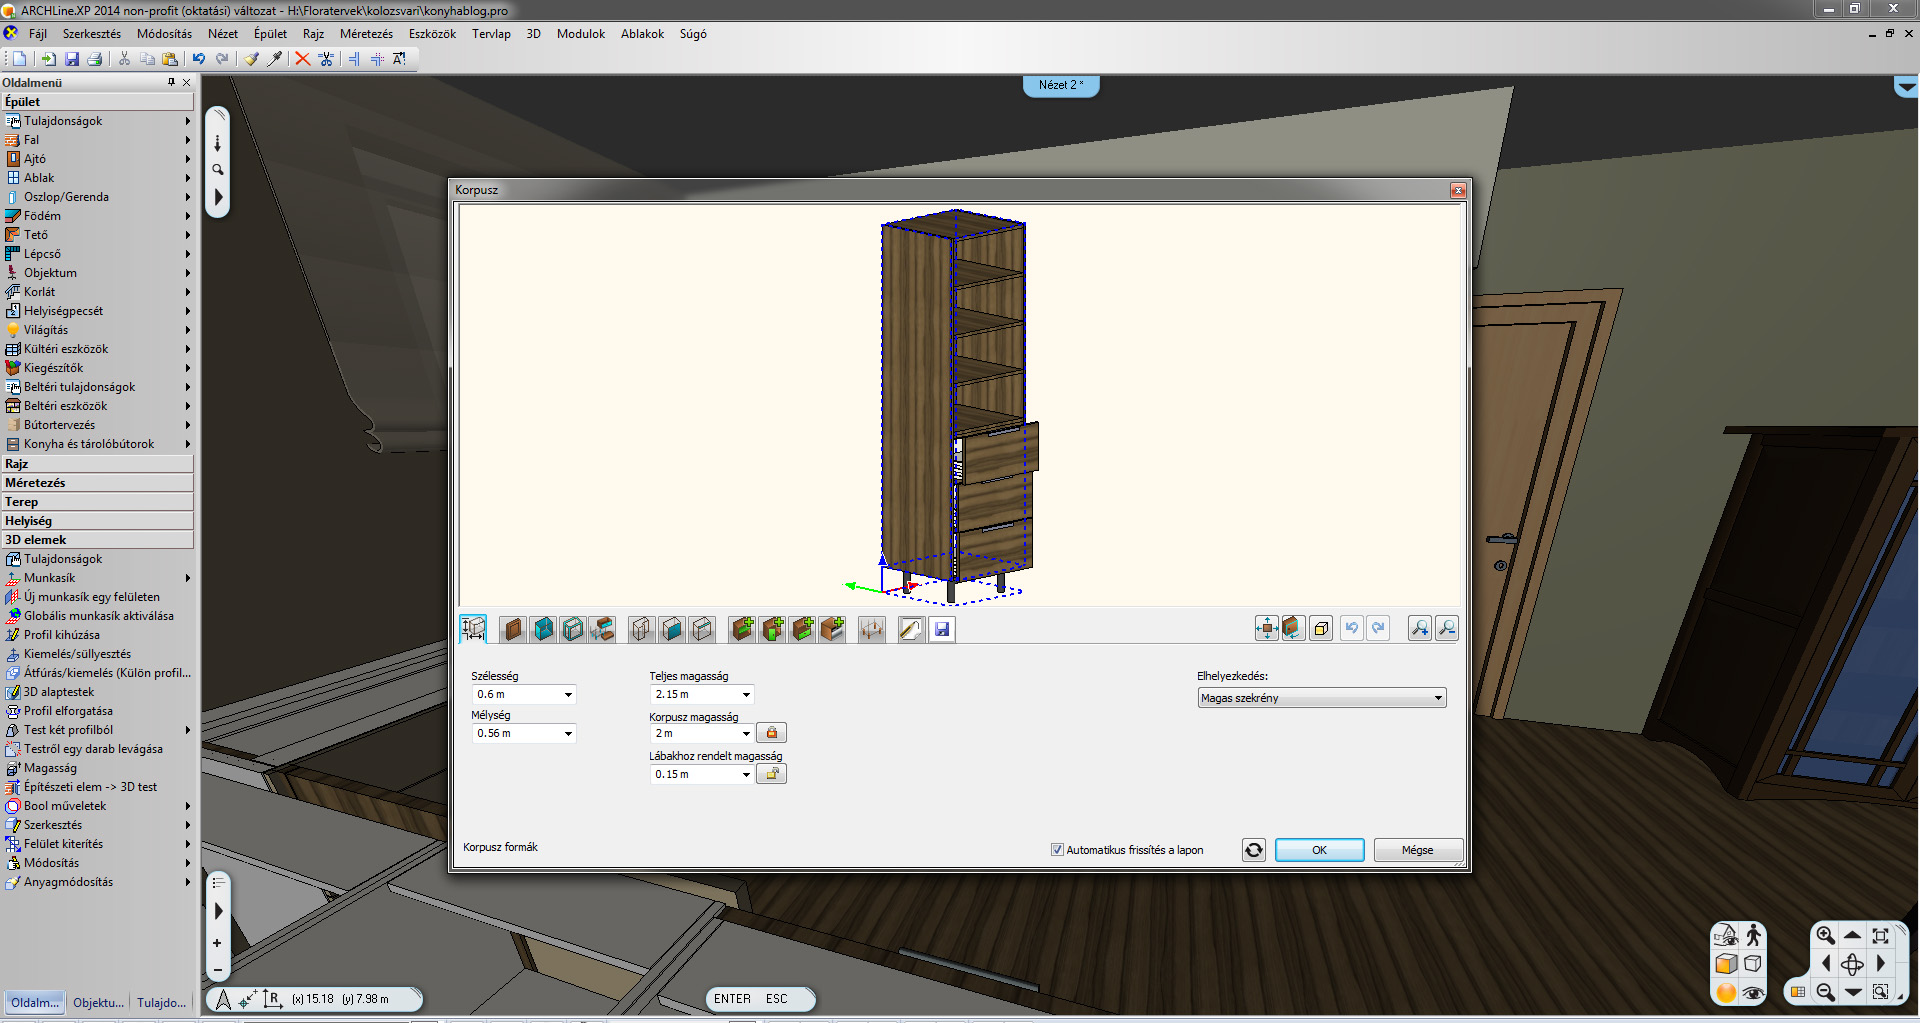Switch to the Objektu... bottom tab
Image resolution: width=1920 pixels, height=1023 pixels.
click(99, 1002)
